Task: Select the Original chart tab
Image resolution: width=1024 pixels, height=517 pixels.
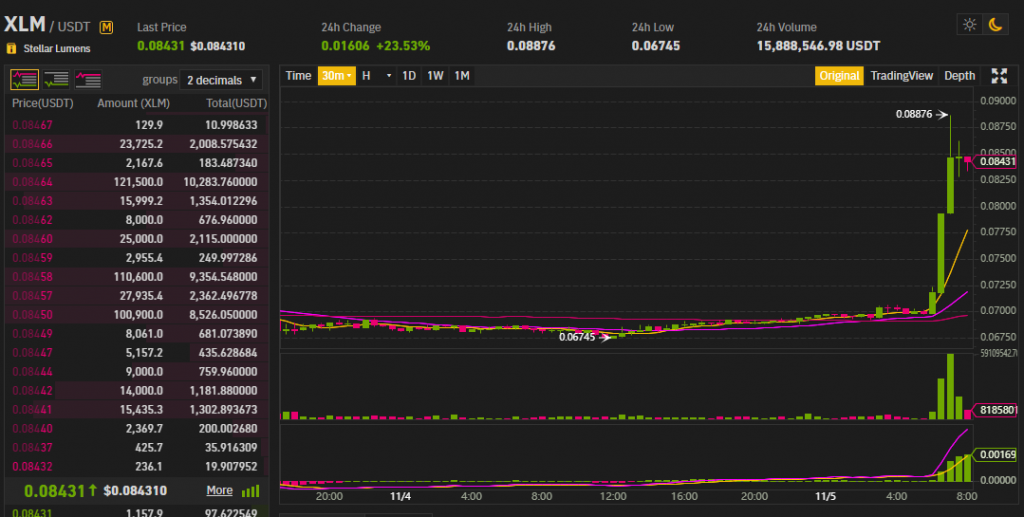Action: pyautogui.click(x=839, y=76)
